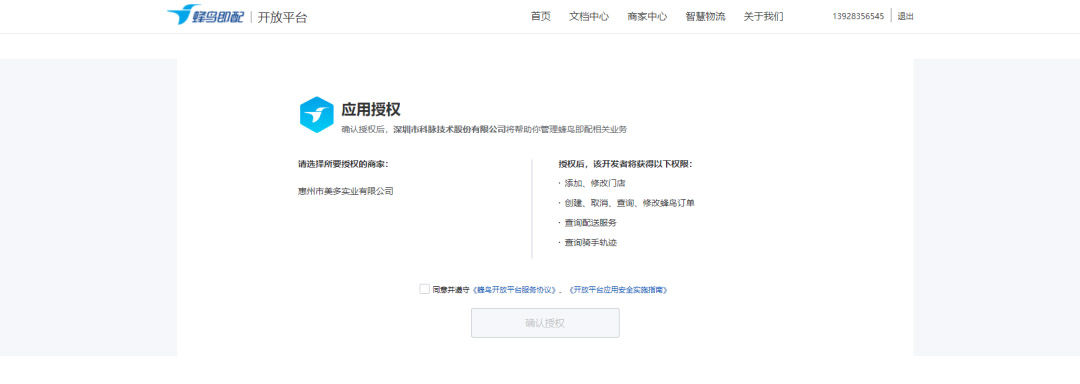Click the 深圳市科脉技术股份有限公司 company name
Screen dimensions: 1080x384
click(449, 129)
